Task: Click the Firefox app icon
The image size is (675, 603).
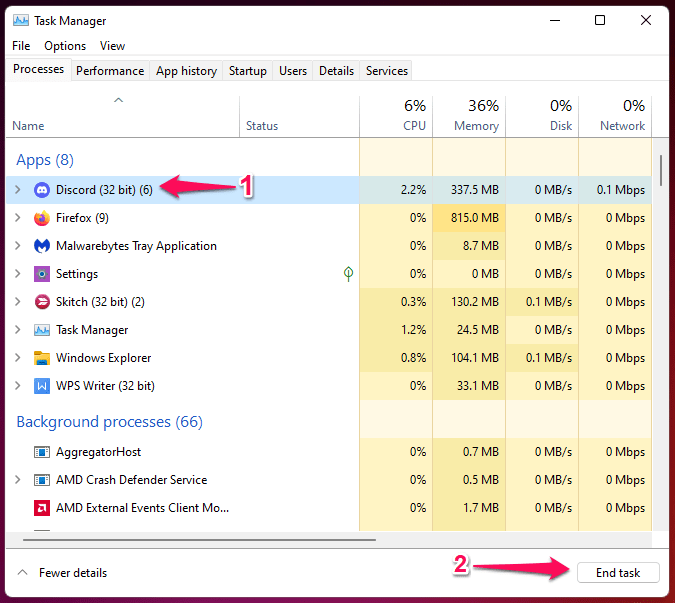Action: [42, 218]
